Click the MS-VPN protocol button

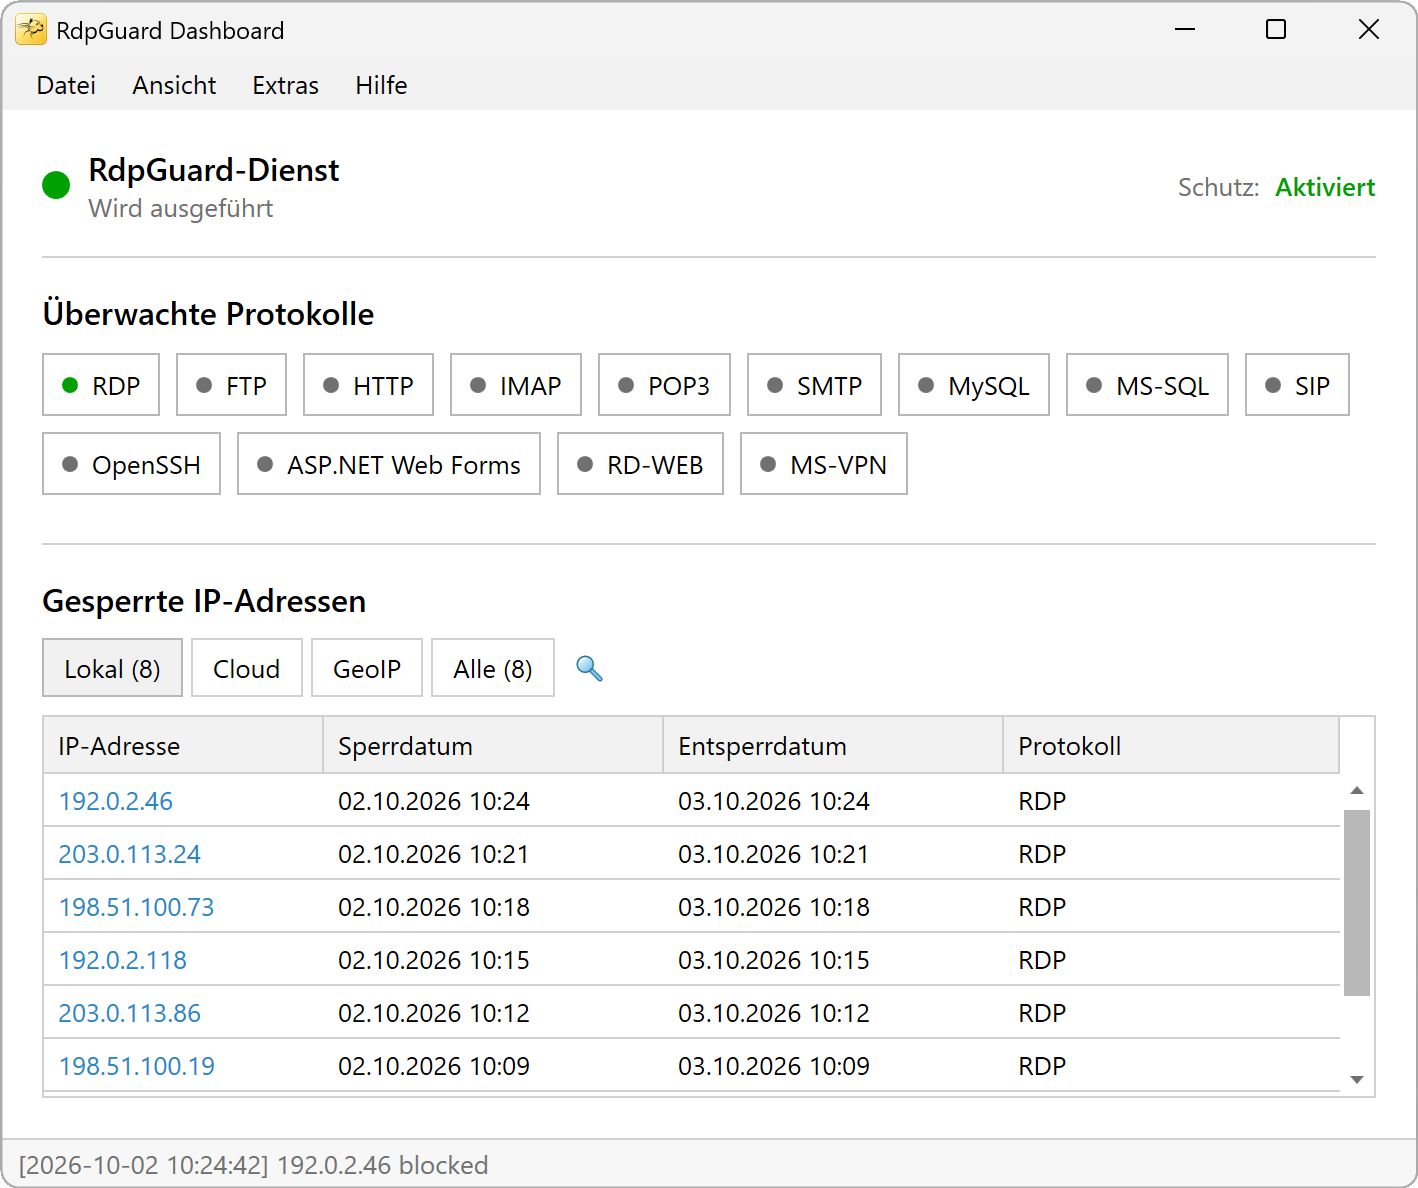point(824,464)
